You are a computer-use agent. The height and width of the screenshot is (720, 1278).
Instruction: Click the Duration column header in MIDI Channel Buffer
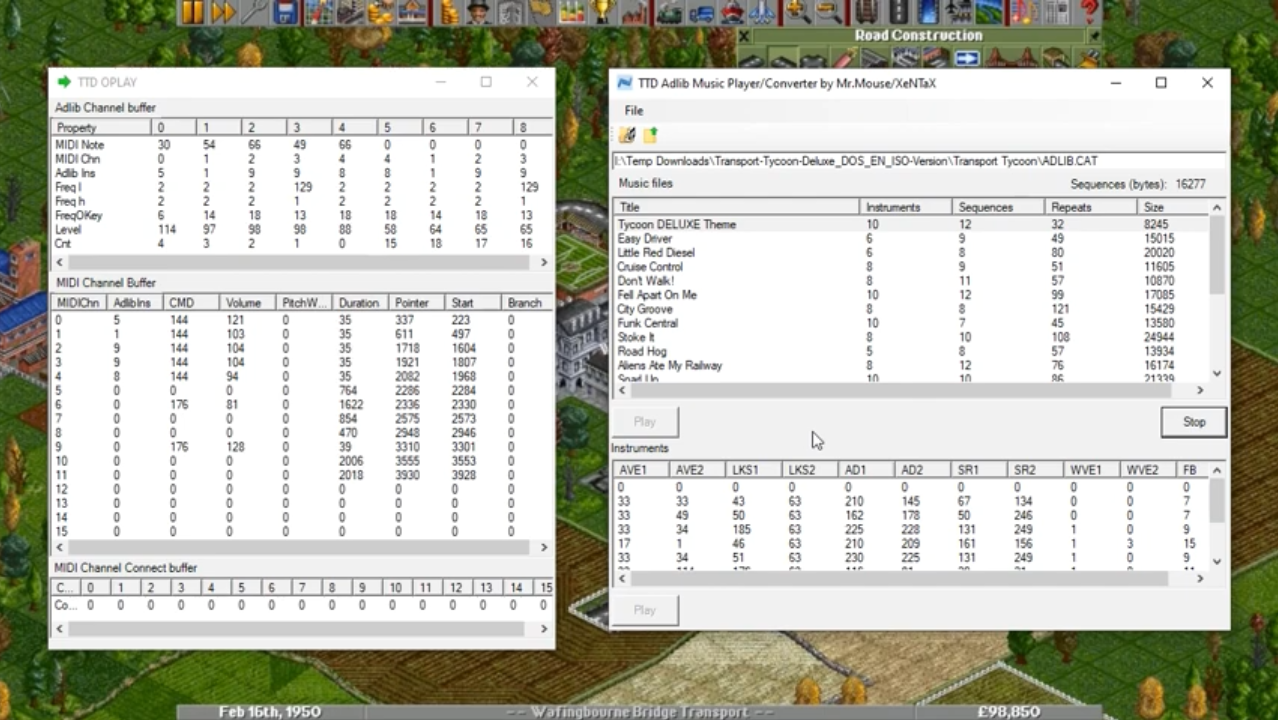coord(361,303)
